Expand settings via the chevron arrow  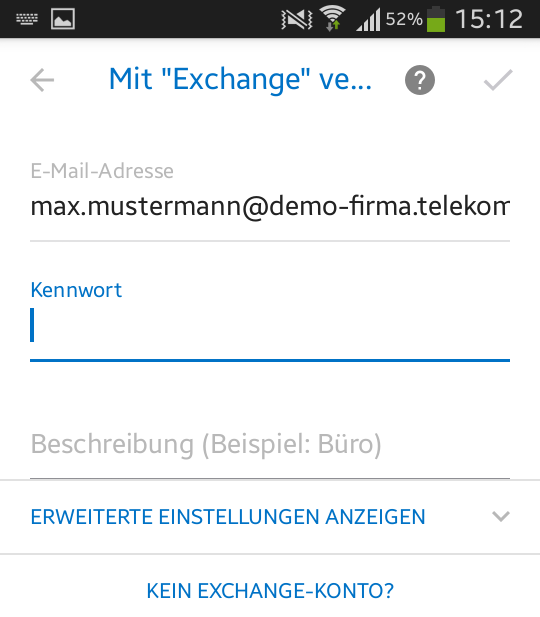tap(501, 516)
